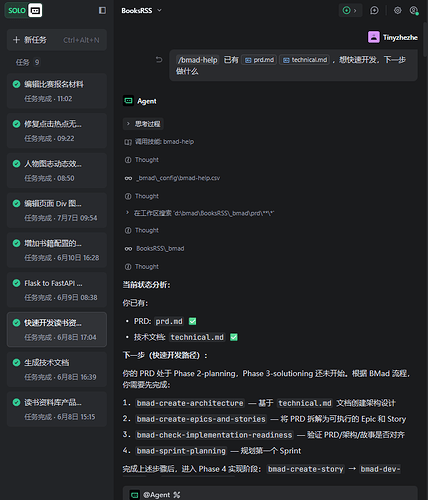The width and height of the screenshot is (428, 500).
Task: Select the 快速开发读书资 task
Action: (57, 330)
